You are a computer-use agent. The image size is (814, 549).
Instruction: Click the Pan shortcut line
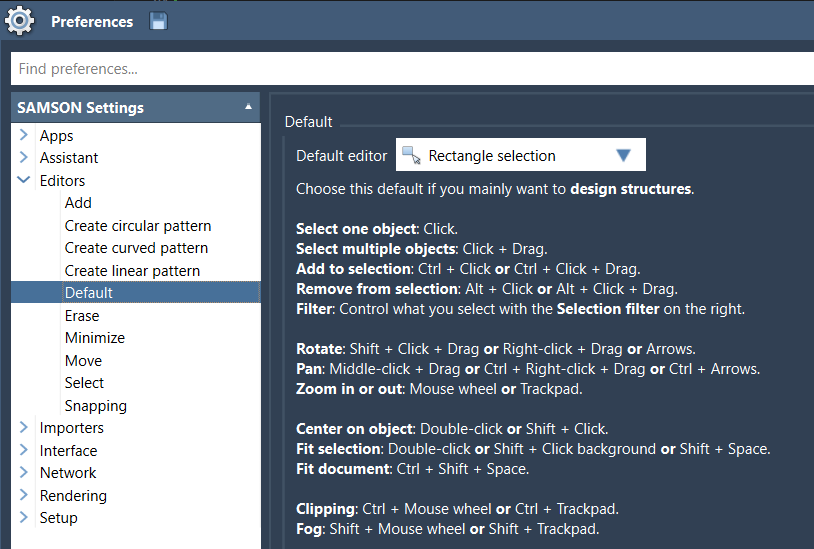click(x=528, y=369)
